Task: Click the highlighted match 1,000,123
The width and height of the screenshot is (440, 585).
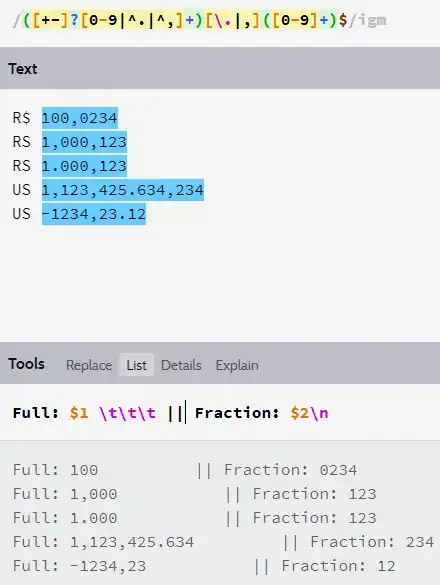Action: pos(84,142)
